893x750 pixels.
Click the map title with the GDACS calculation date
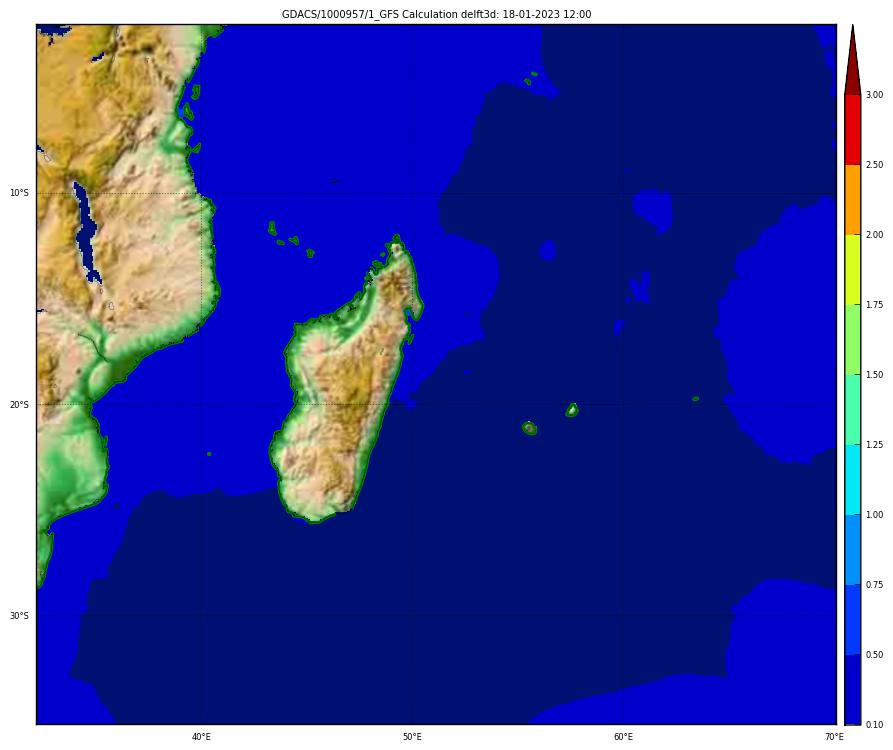tap(436, 14)
